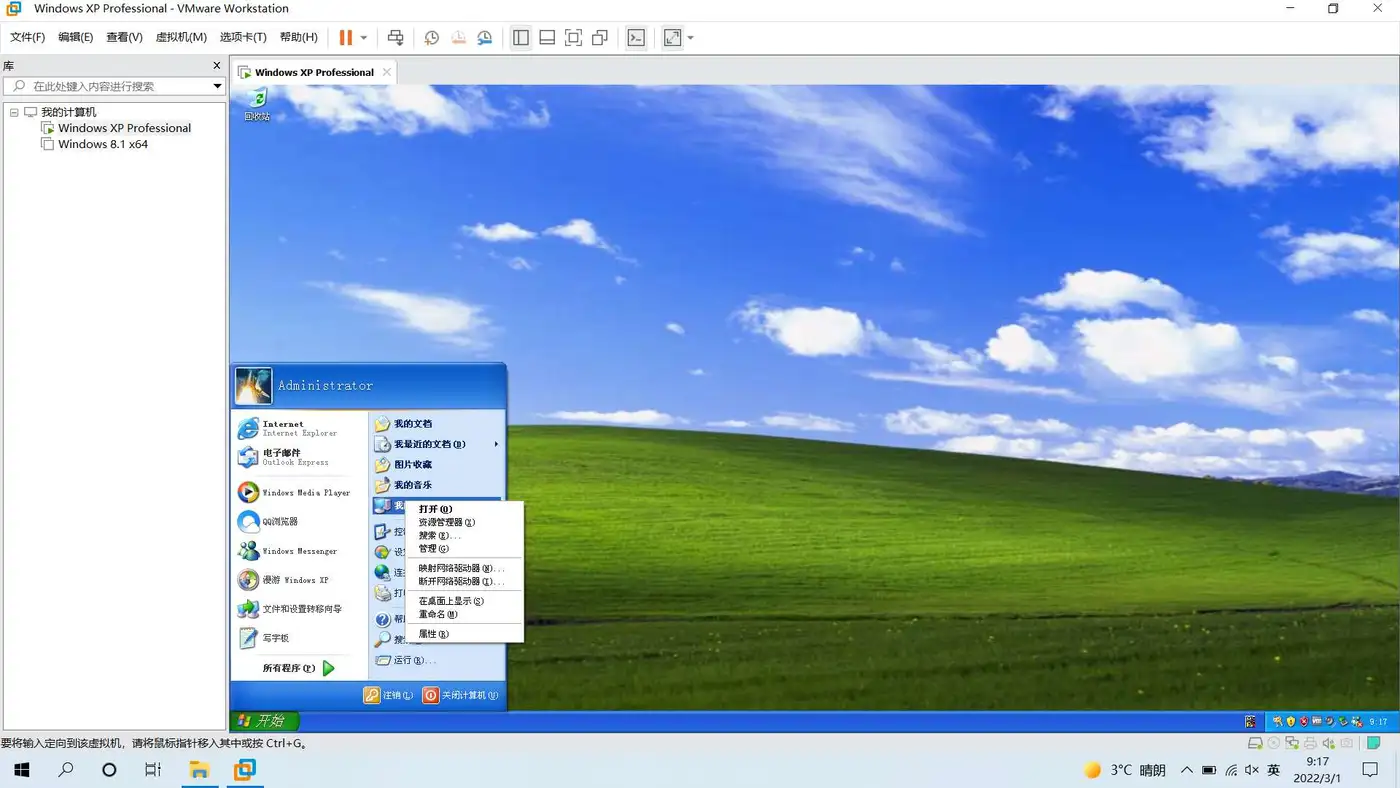Click the library search input field

click(115, 86)
